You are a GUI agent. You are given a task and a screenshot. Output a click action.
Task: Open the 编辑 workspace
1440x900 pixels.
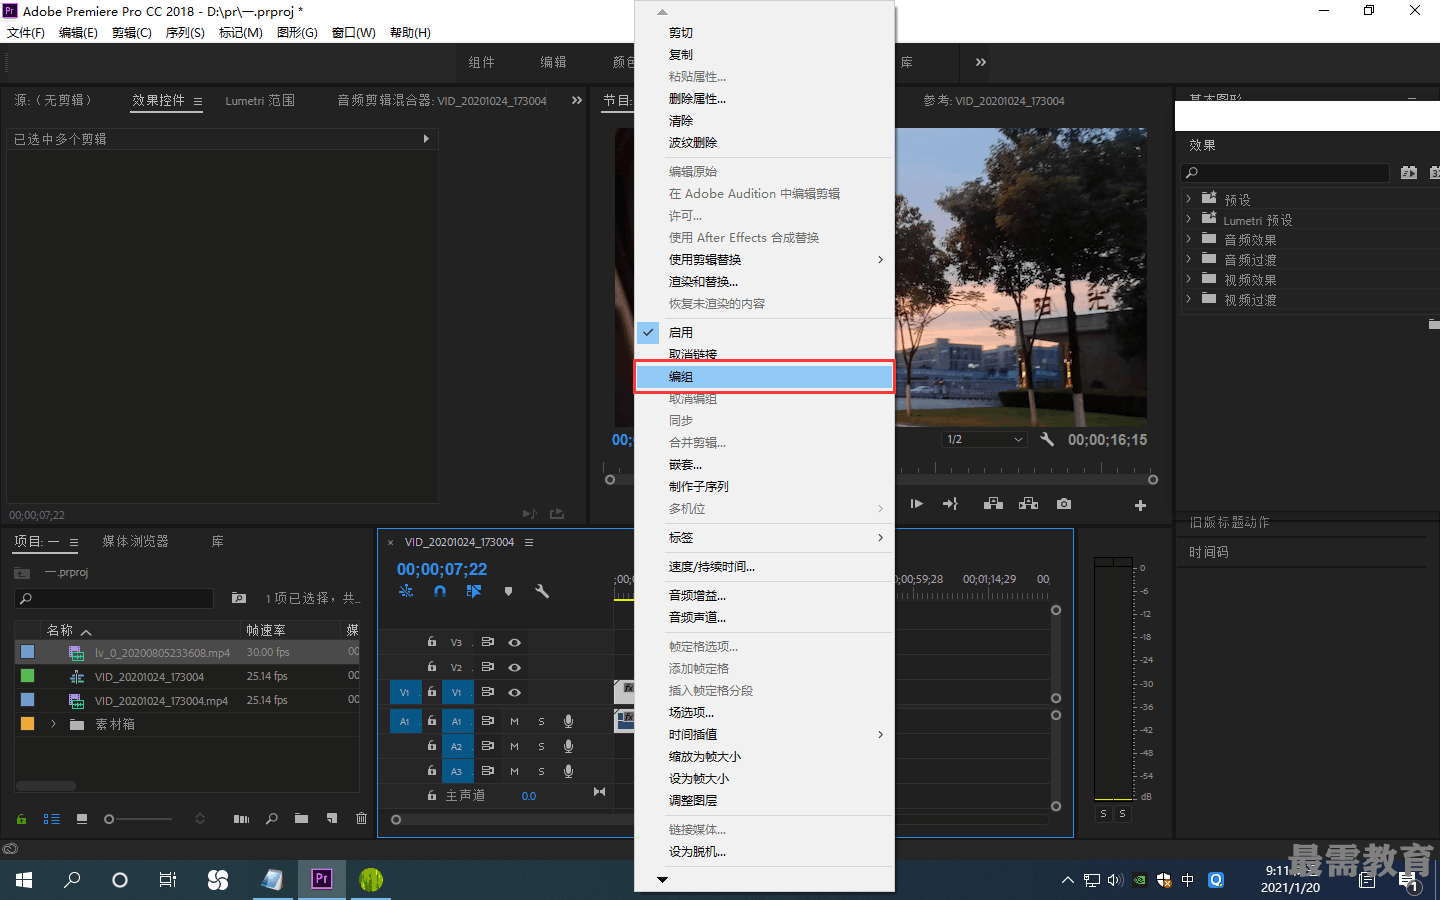[553, 62]
